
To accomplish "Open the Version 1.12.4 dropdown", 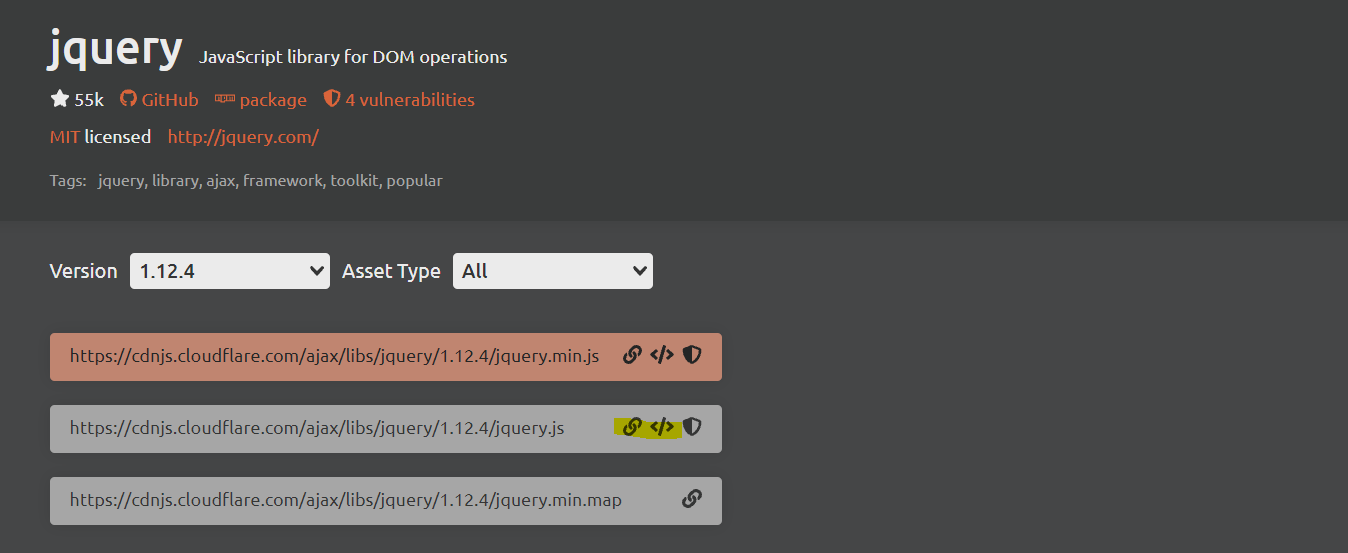I will tap(230, 271).
